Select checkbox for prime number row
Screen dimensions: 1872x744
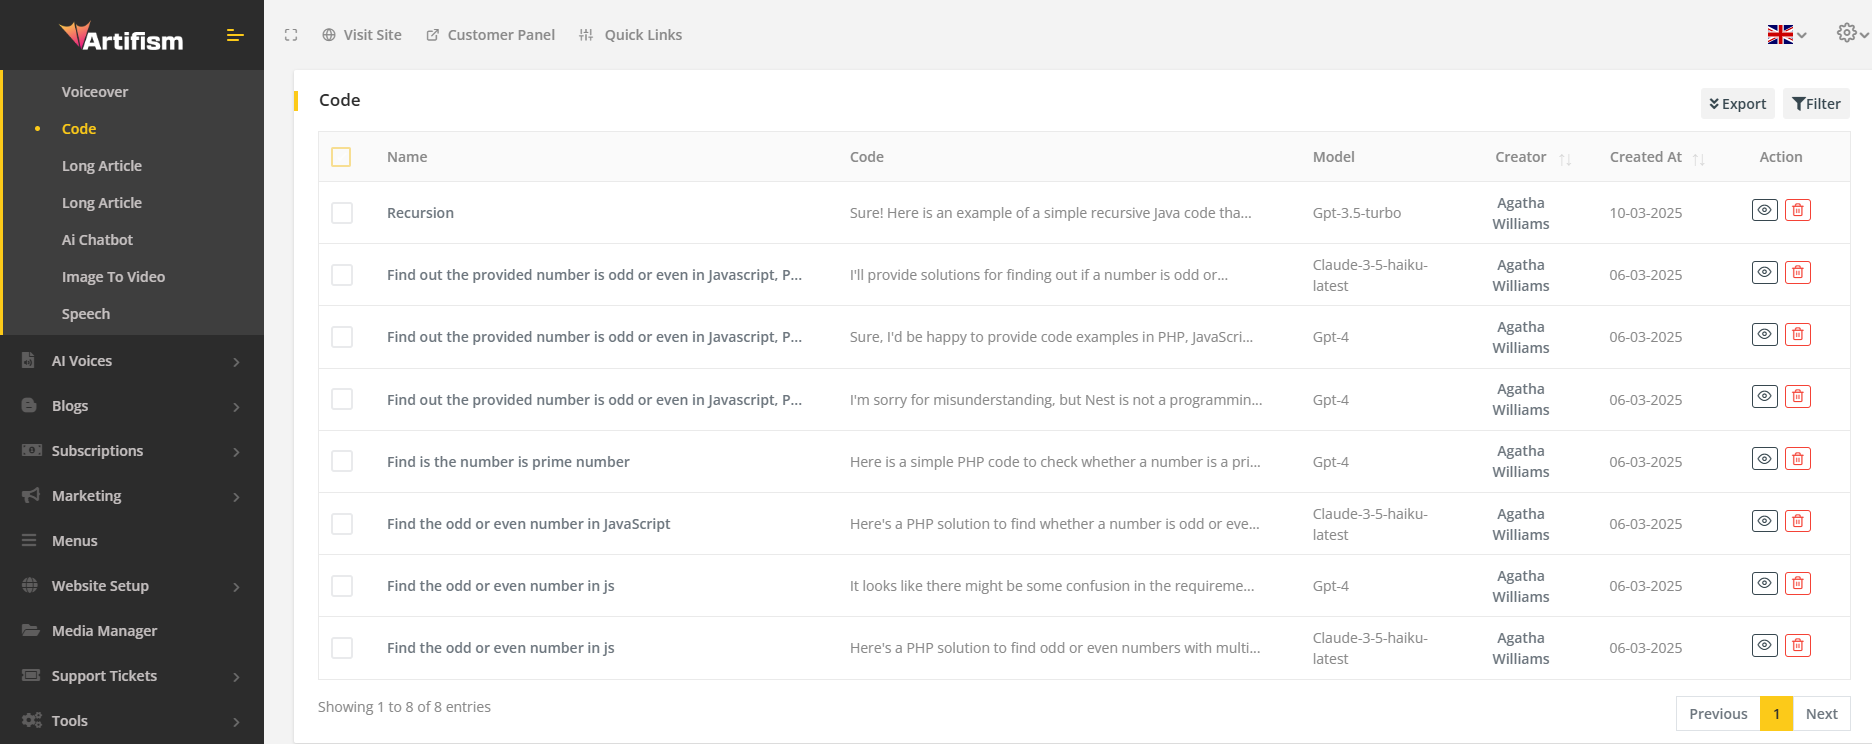(342, 461)
